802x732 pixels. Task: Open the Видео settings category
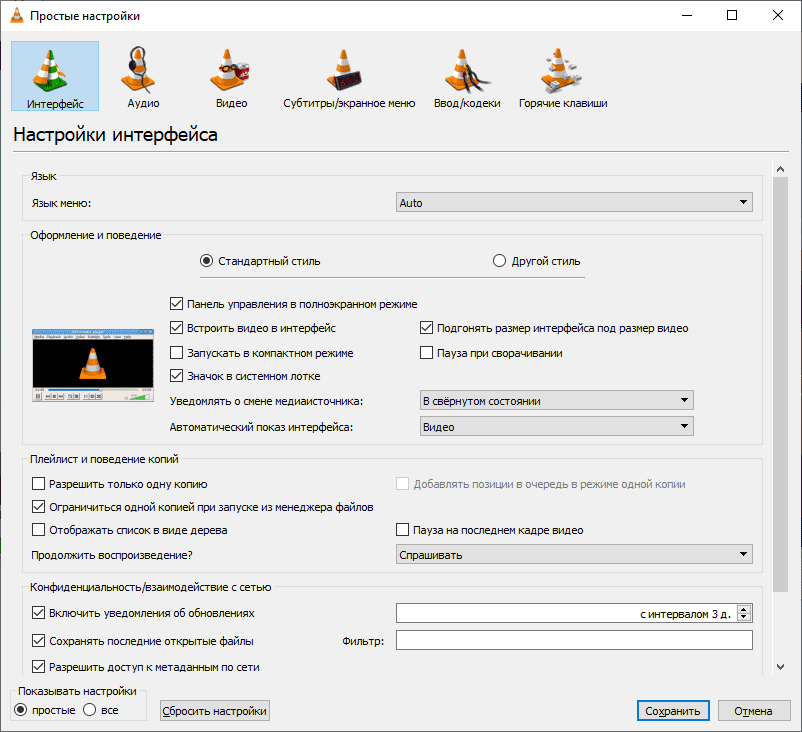coord(231,77)
